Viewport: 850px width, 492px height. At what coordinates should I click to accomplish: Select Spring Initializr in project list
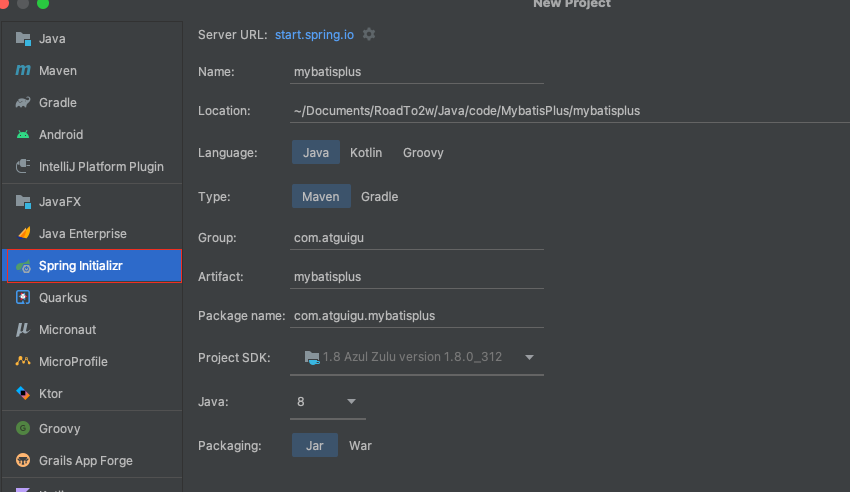coord(92,266)
